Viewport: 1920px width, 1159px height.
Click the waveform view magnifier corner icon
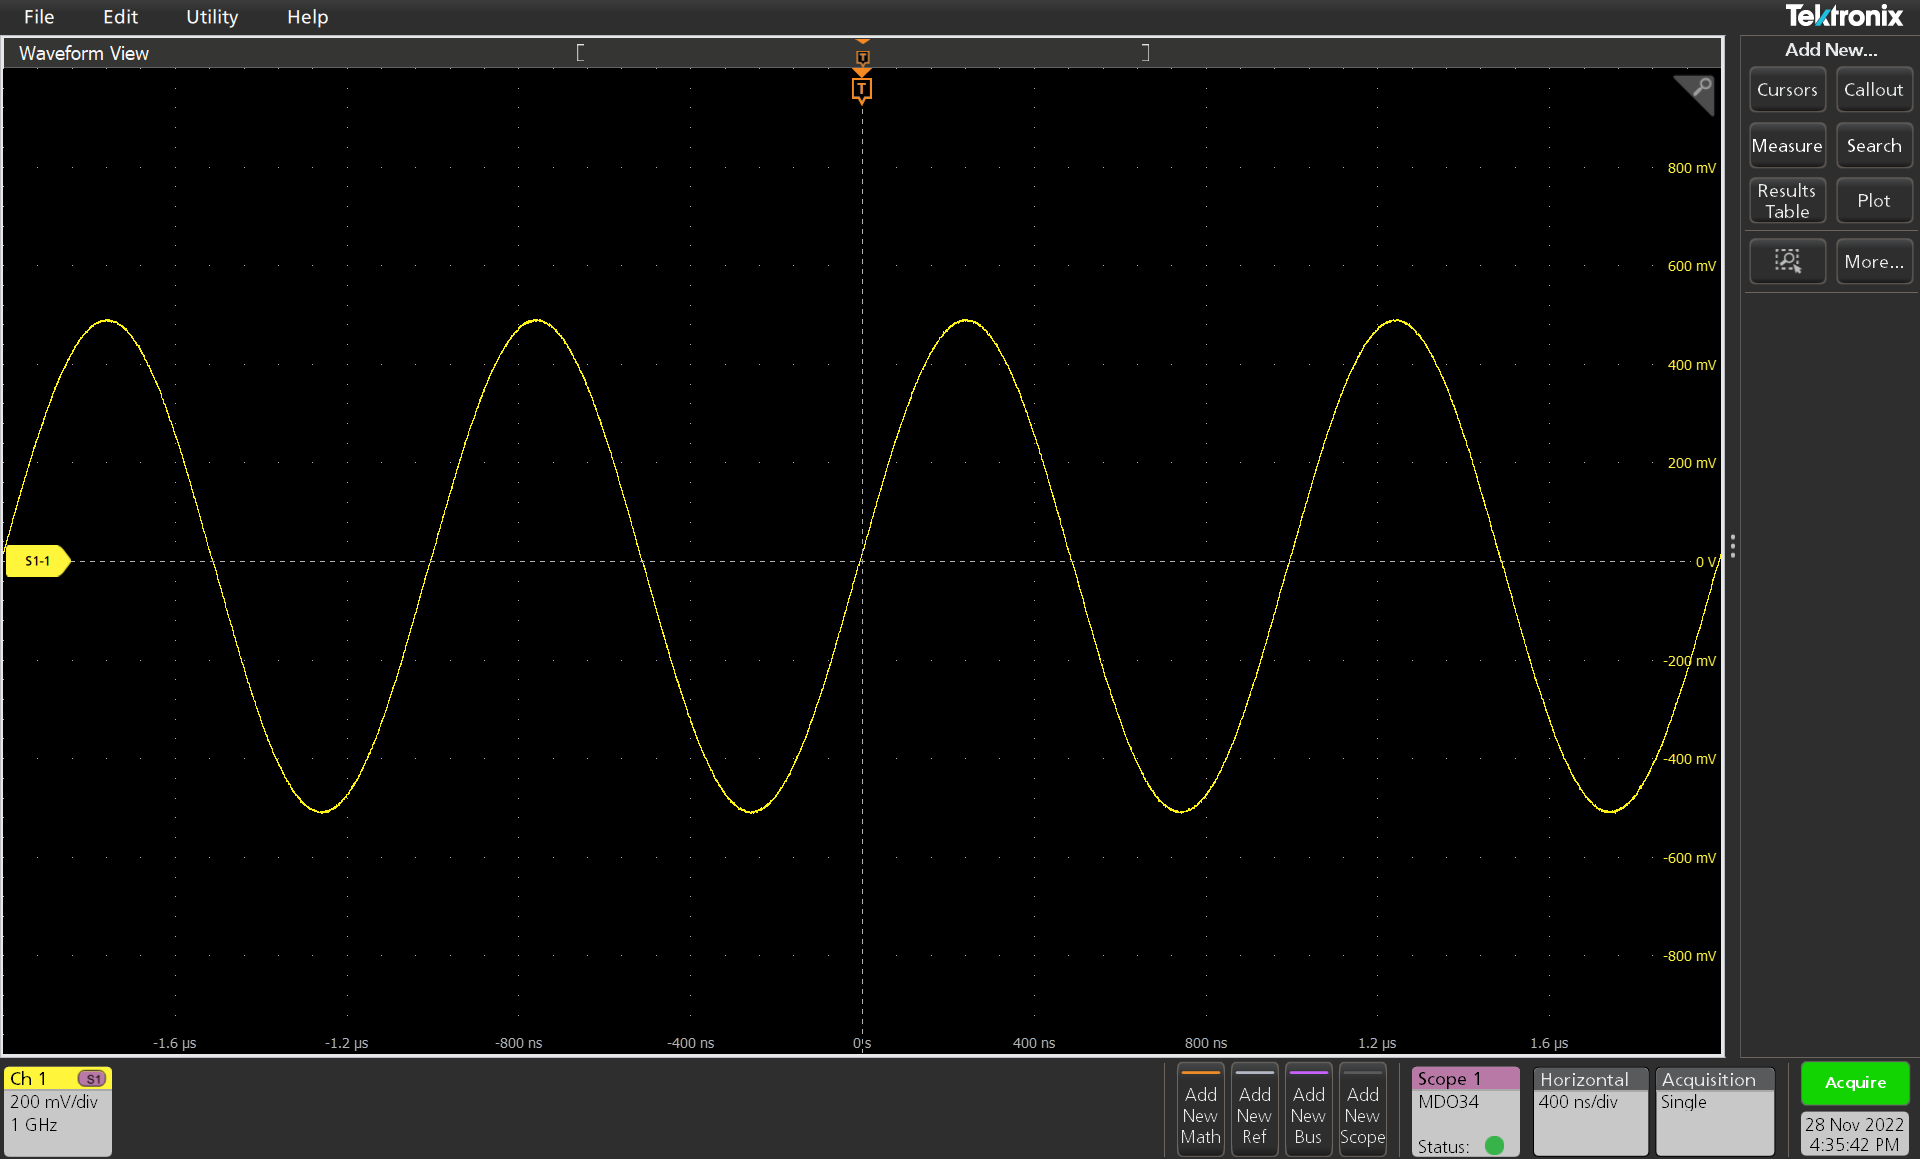pyautogui.click(x=1697, y=93)
